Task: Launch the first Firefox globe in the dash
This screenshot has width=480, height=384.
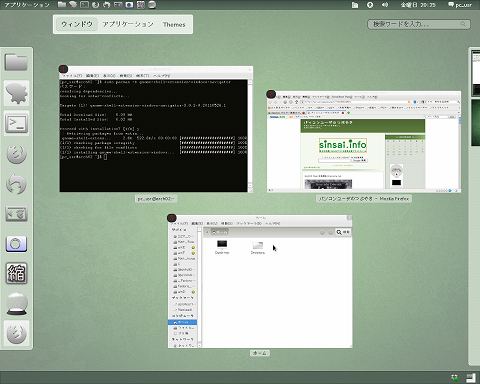Action: [x=16, y=154]
